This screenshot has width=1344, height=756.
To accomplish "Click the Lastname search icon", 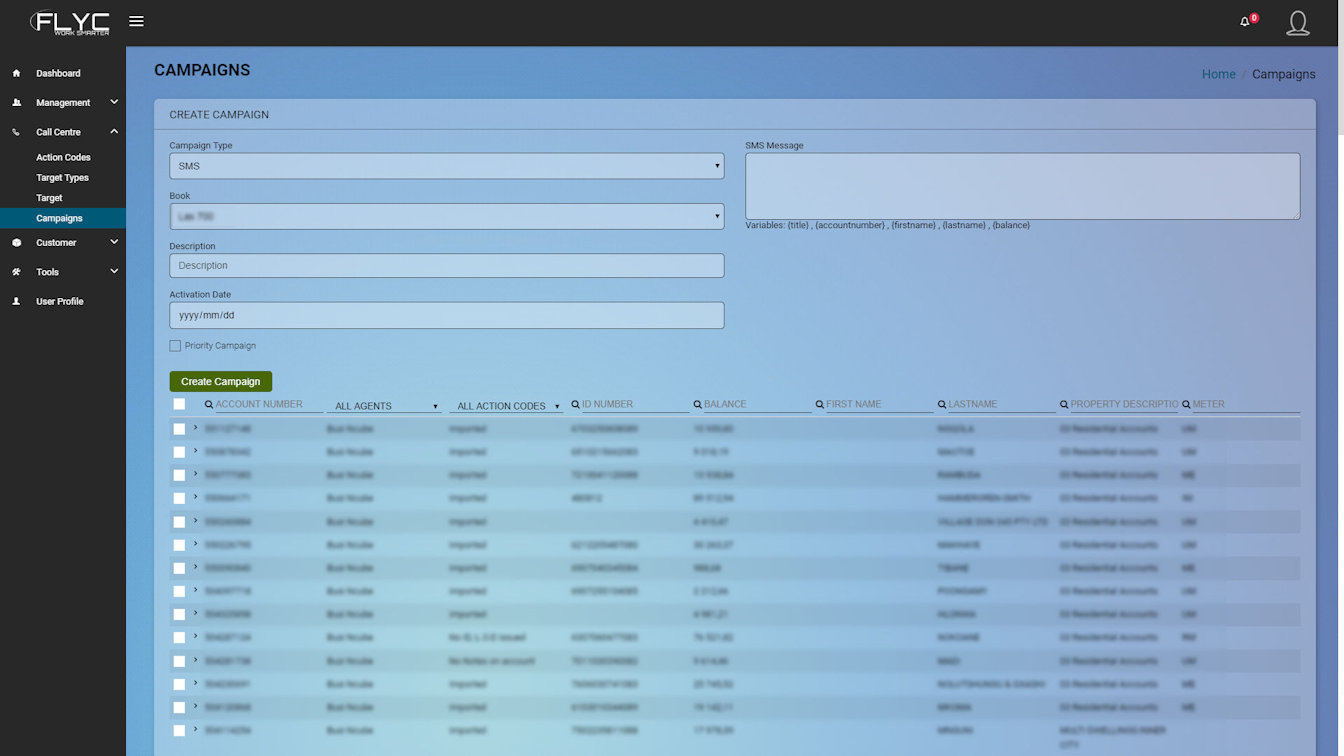I will [942, 404].
